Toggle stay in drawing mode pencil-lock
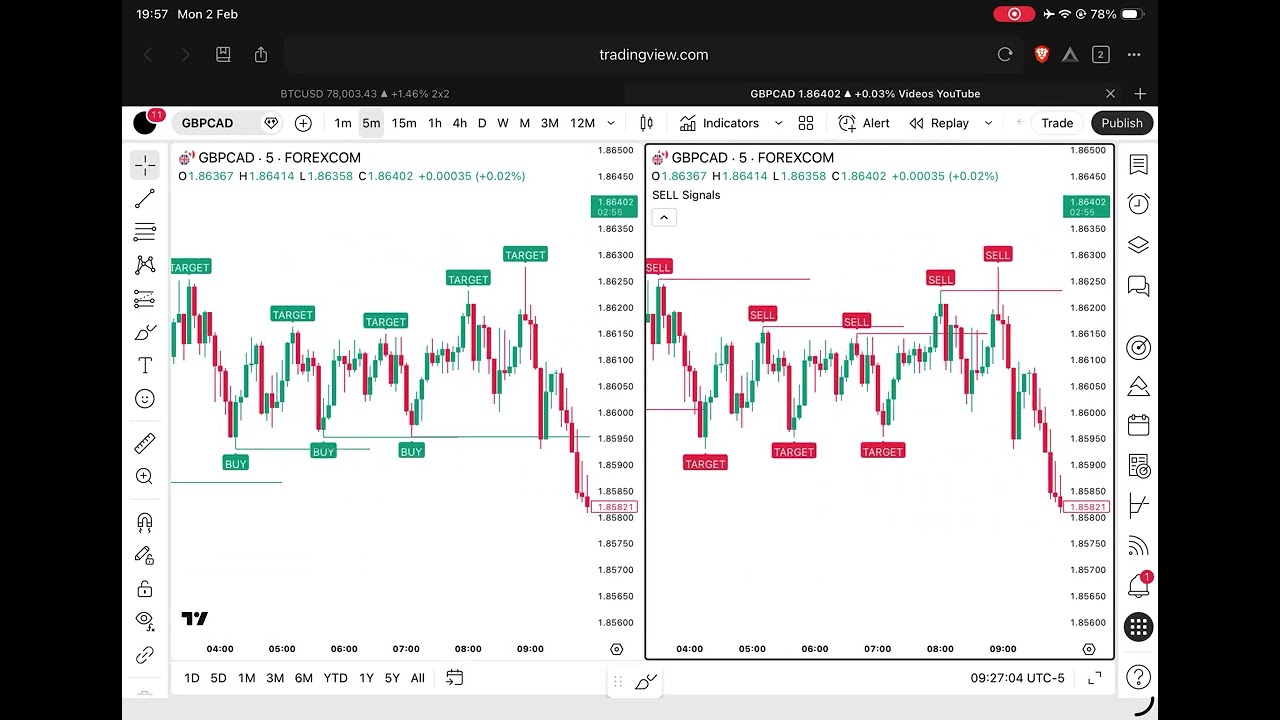The image size is (1280, 720). (145, 555)
